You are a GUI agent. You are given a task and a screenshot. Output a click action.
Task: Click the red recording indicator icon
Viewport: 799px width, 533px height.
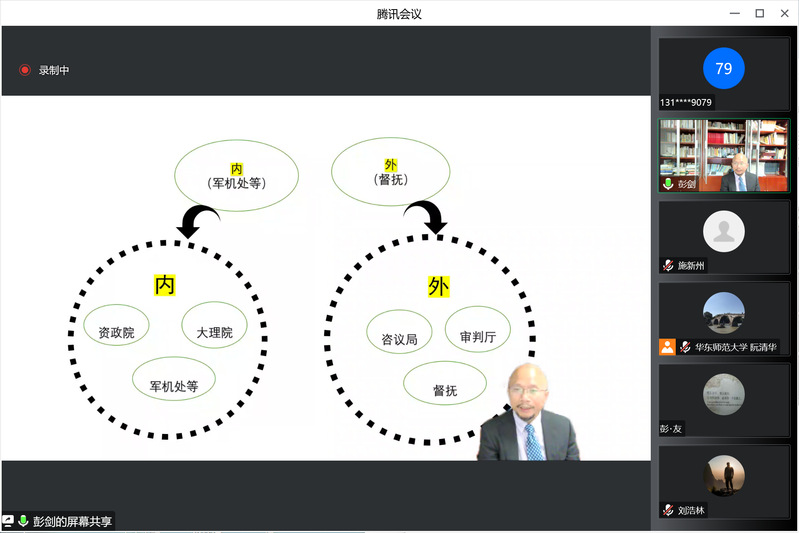[25, 70]
